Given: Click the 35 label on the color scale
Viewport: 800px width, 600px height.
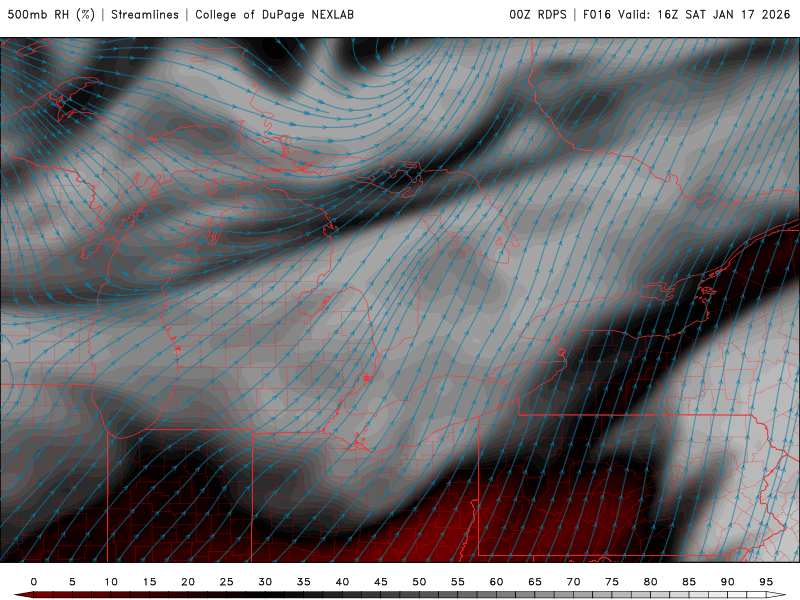Looking at the screenshot, I should (x=304, y=582).
